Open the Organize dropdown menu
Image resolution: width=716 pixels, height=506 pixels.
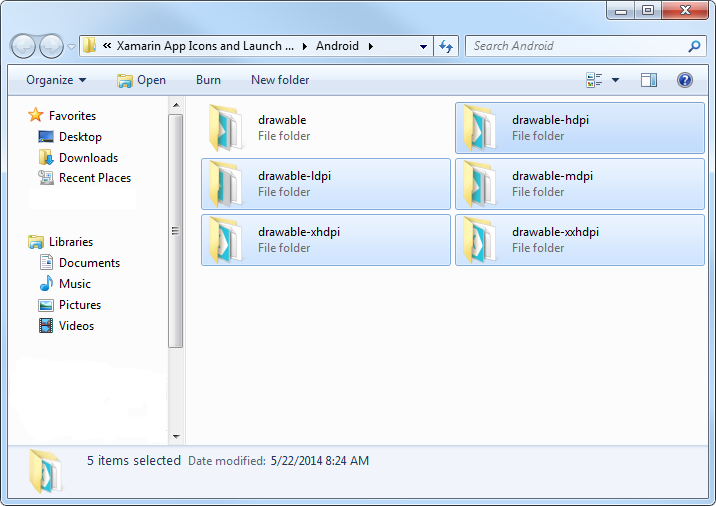point(56,80)
